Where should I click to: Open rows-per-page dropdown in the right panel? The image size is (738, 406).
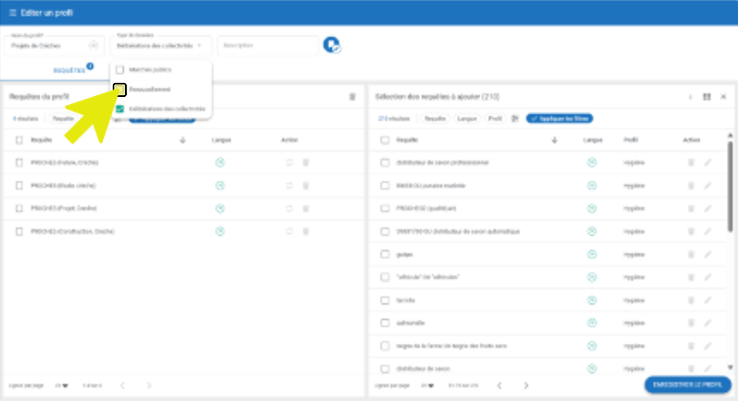click(428, 385)
